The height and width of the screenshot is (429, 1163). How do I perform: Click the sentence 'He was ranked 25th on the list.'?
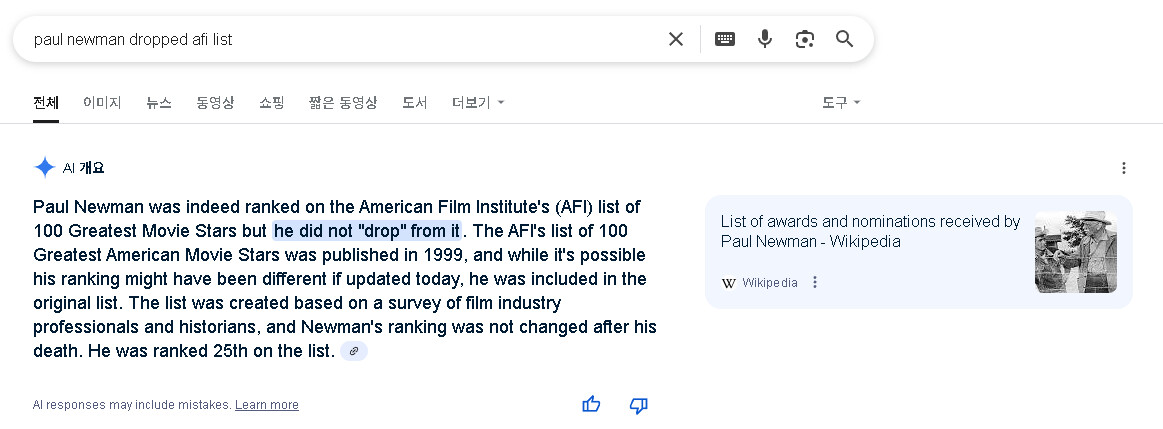coord(211,351)
